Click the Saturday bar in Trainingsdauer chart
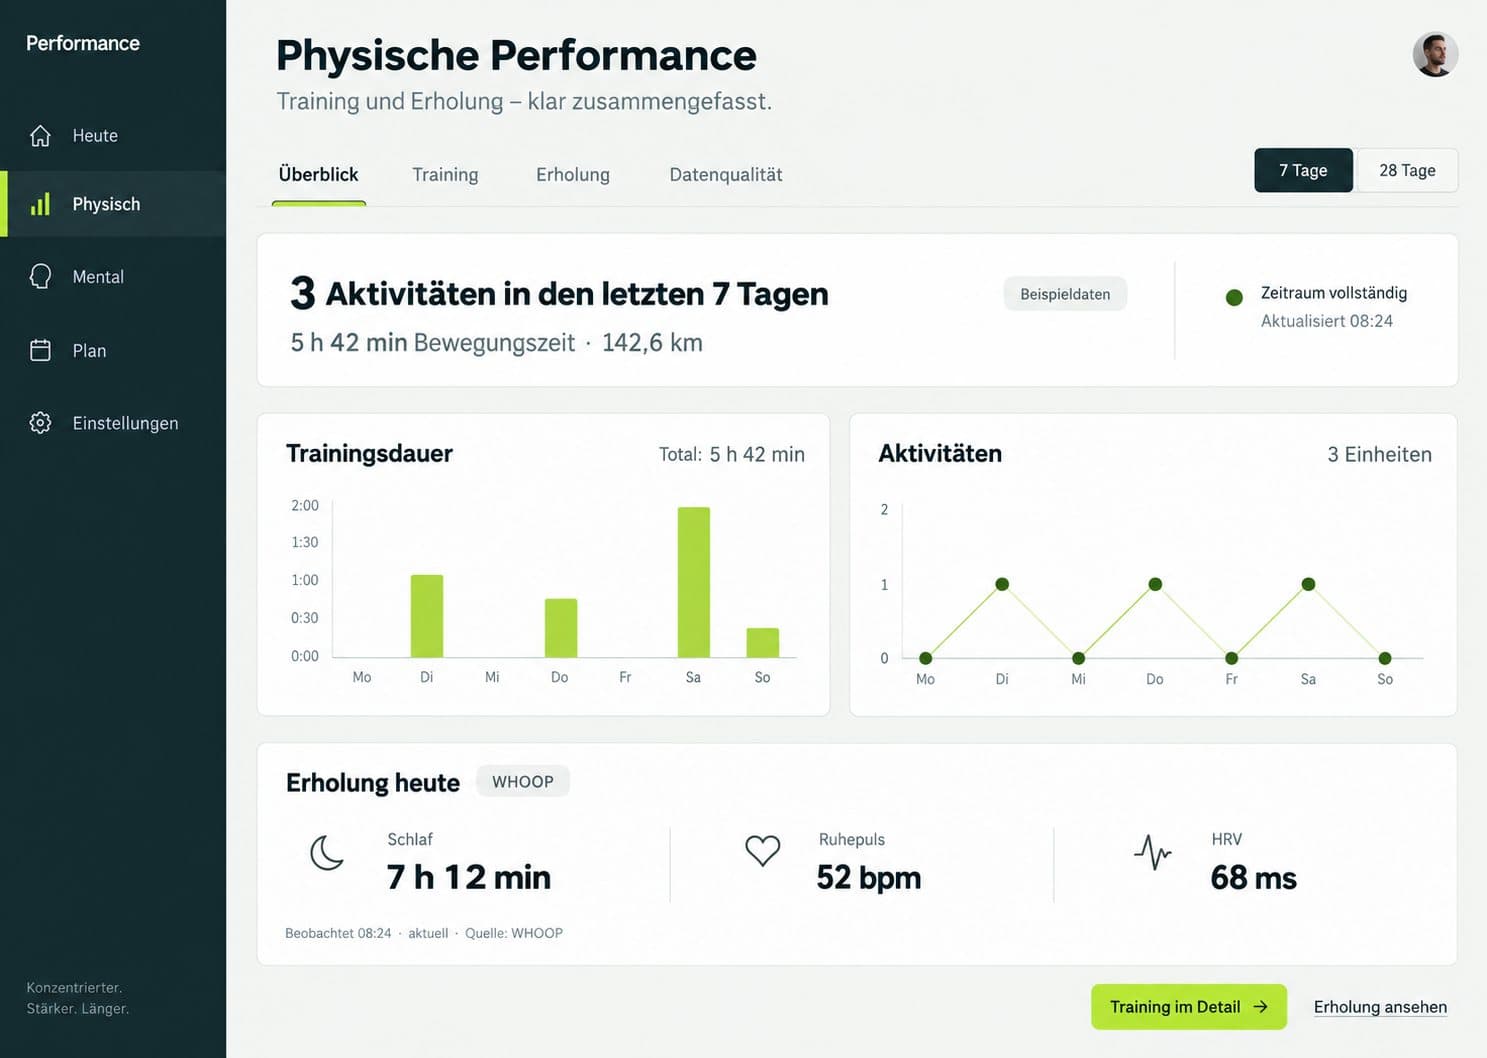Viewport: 1487px width, 1058px height. pos(694,582)
